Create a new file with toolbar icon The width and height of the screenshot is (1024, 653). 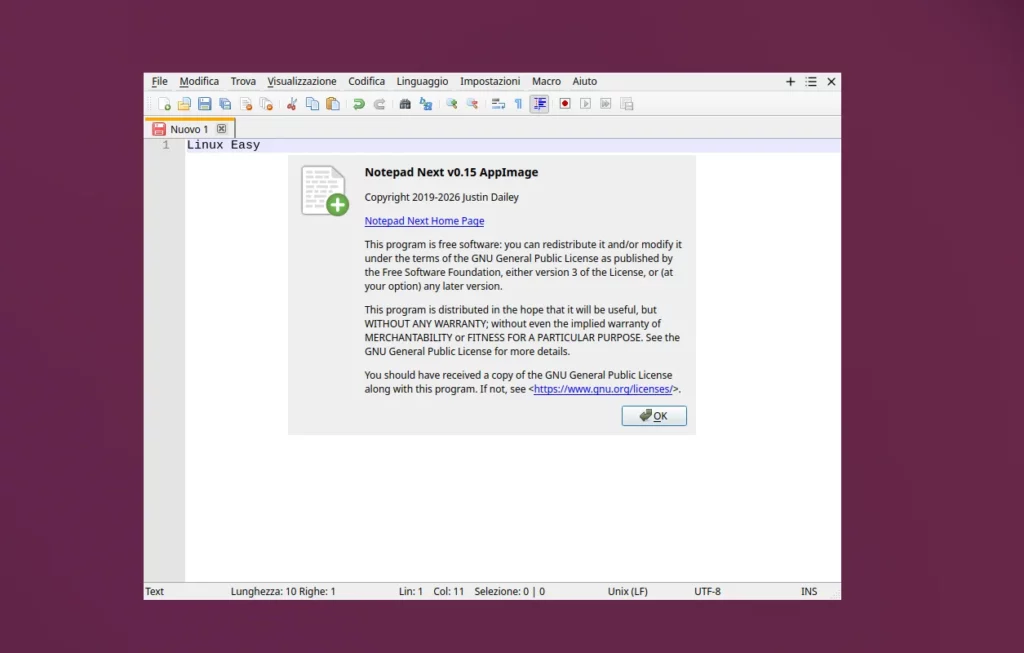164,104
